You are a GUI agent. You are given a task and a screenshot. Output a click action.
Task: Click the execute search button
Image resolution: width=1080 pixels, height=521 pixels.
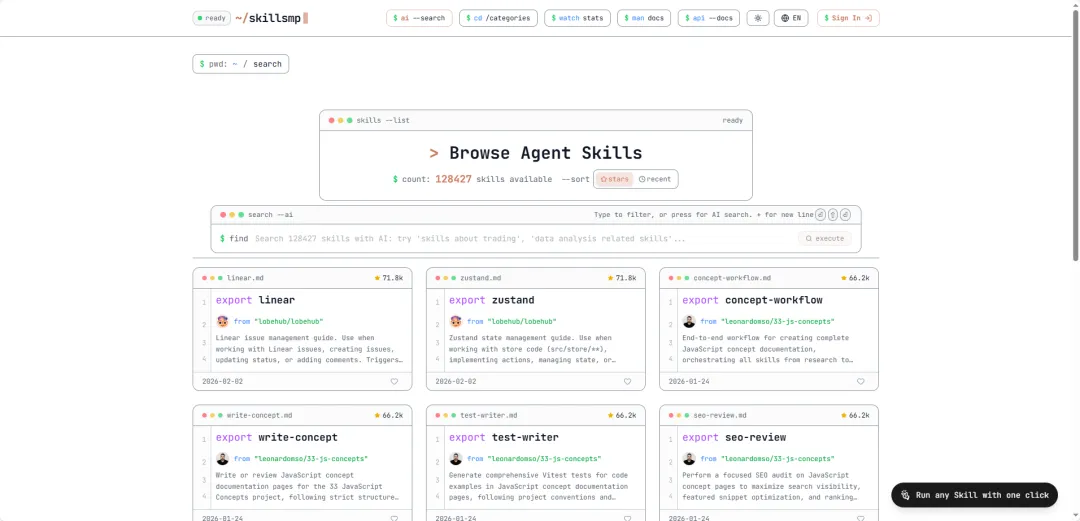(824, 238)
